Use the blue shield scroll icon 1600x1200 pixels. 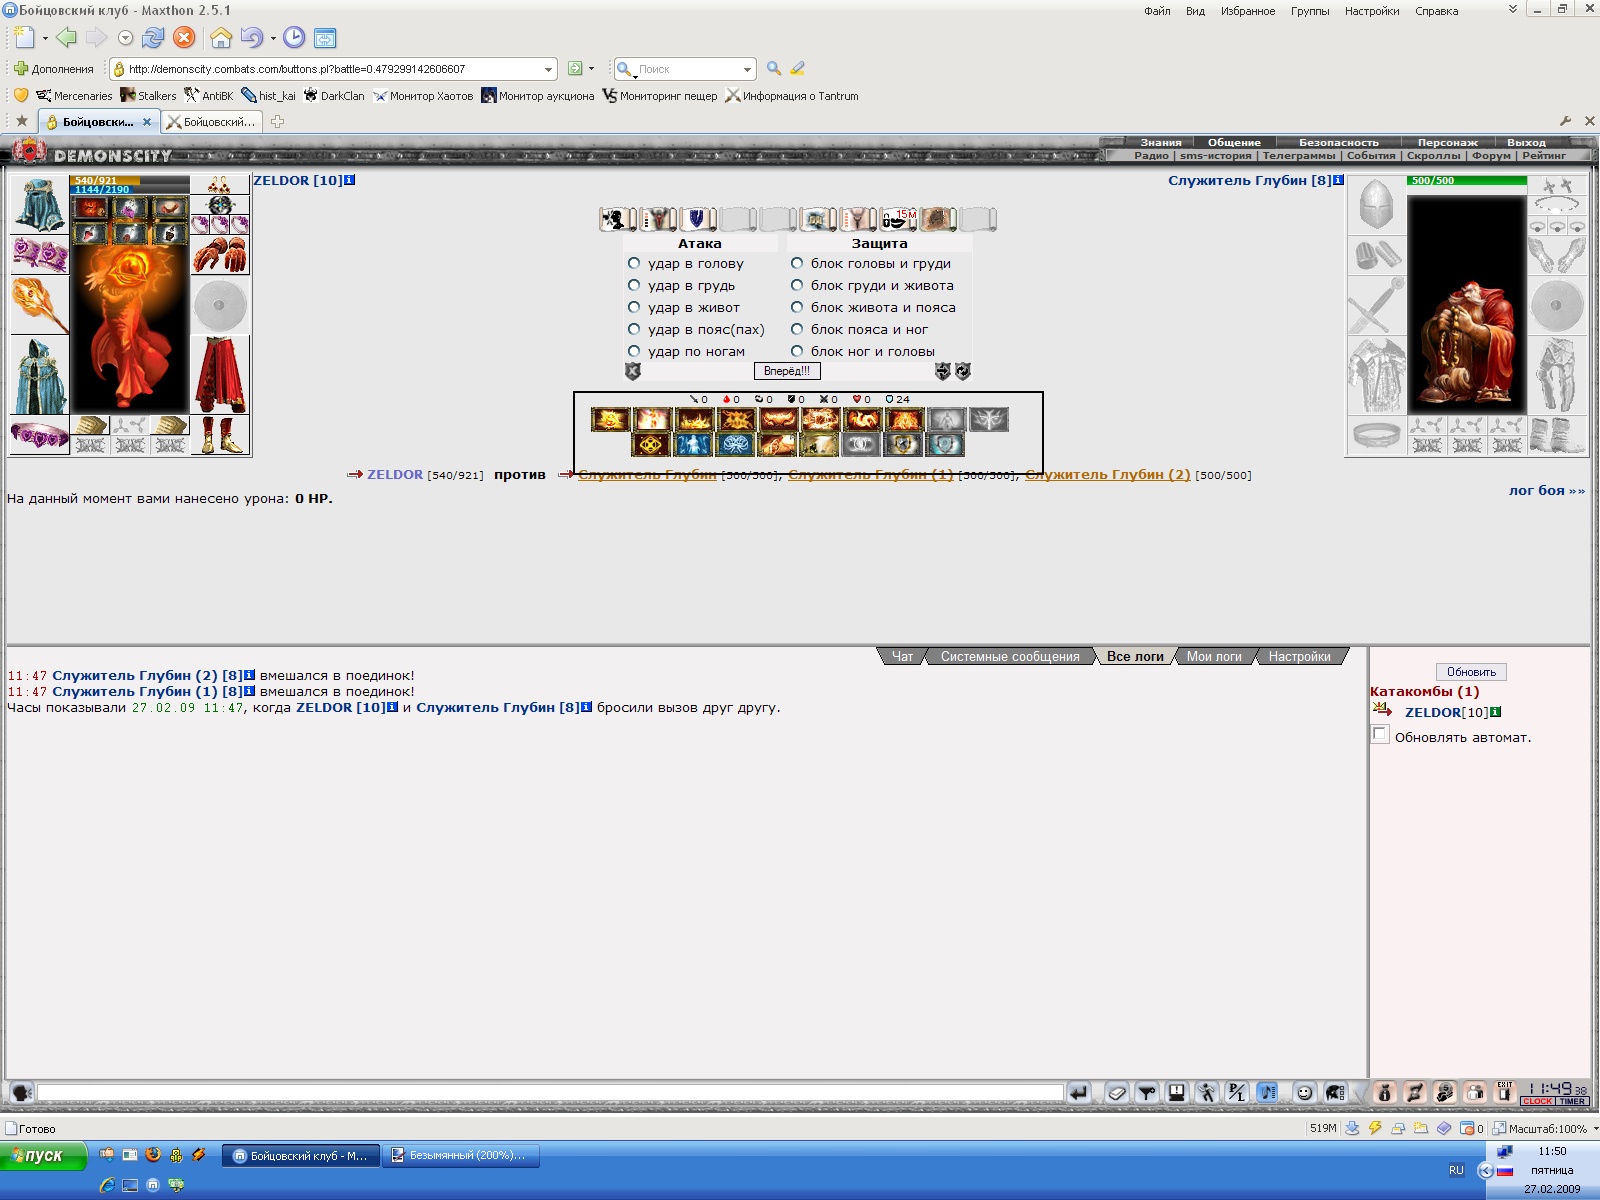tap(697, 219)
